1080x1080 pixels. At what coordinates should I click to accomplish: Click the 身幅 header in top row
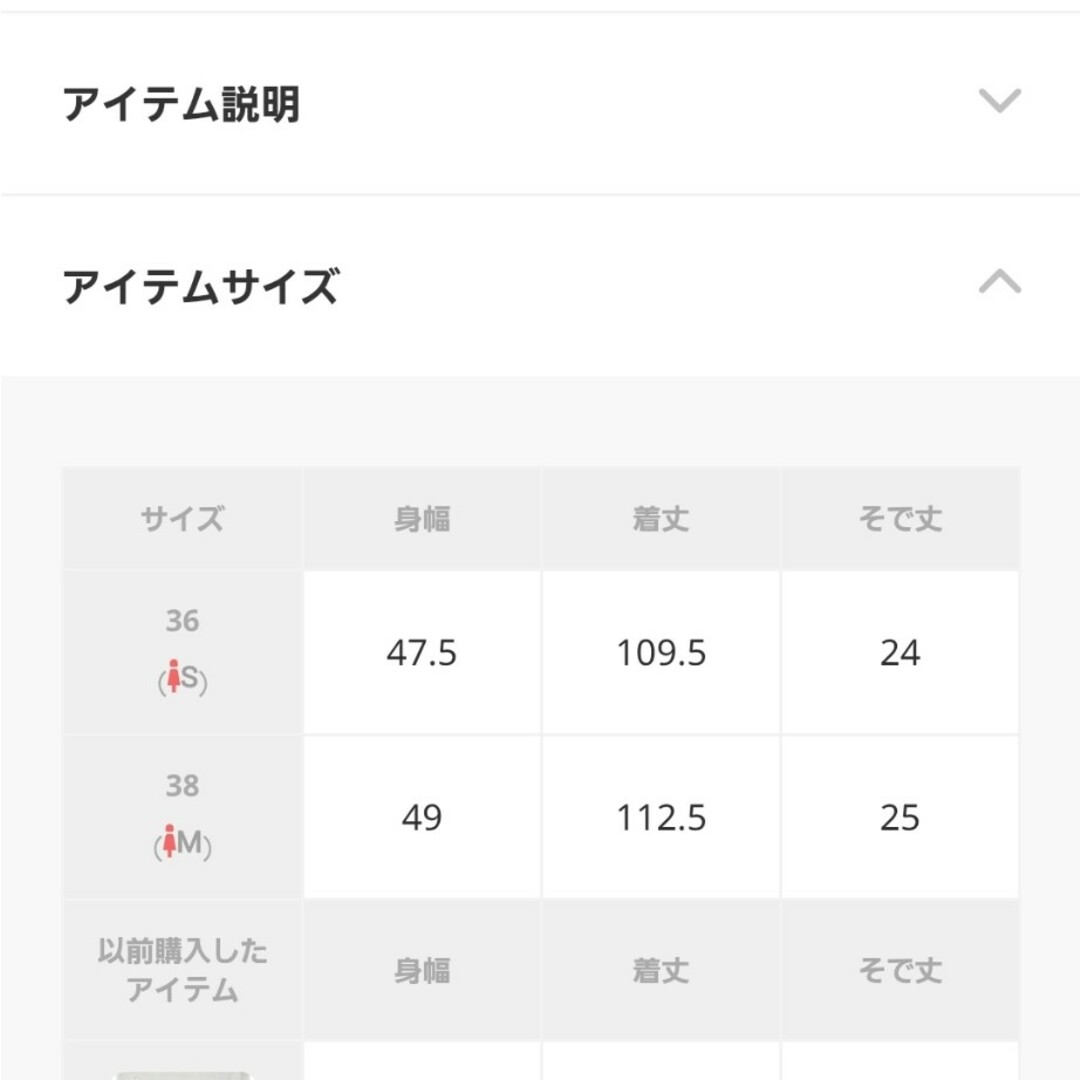(422, 518)
